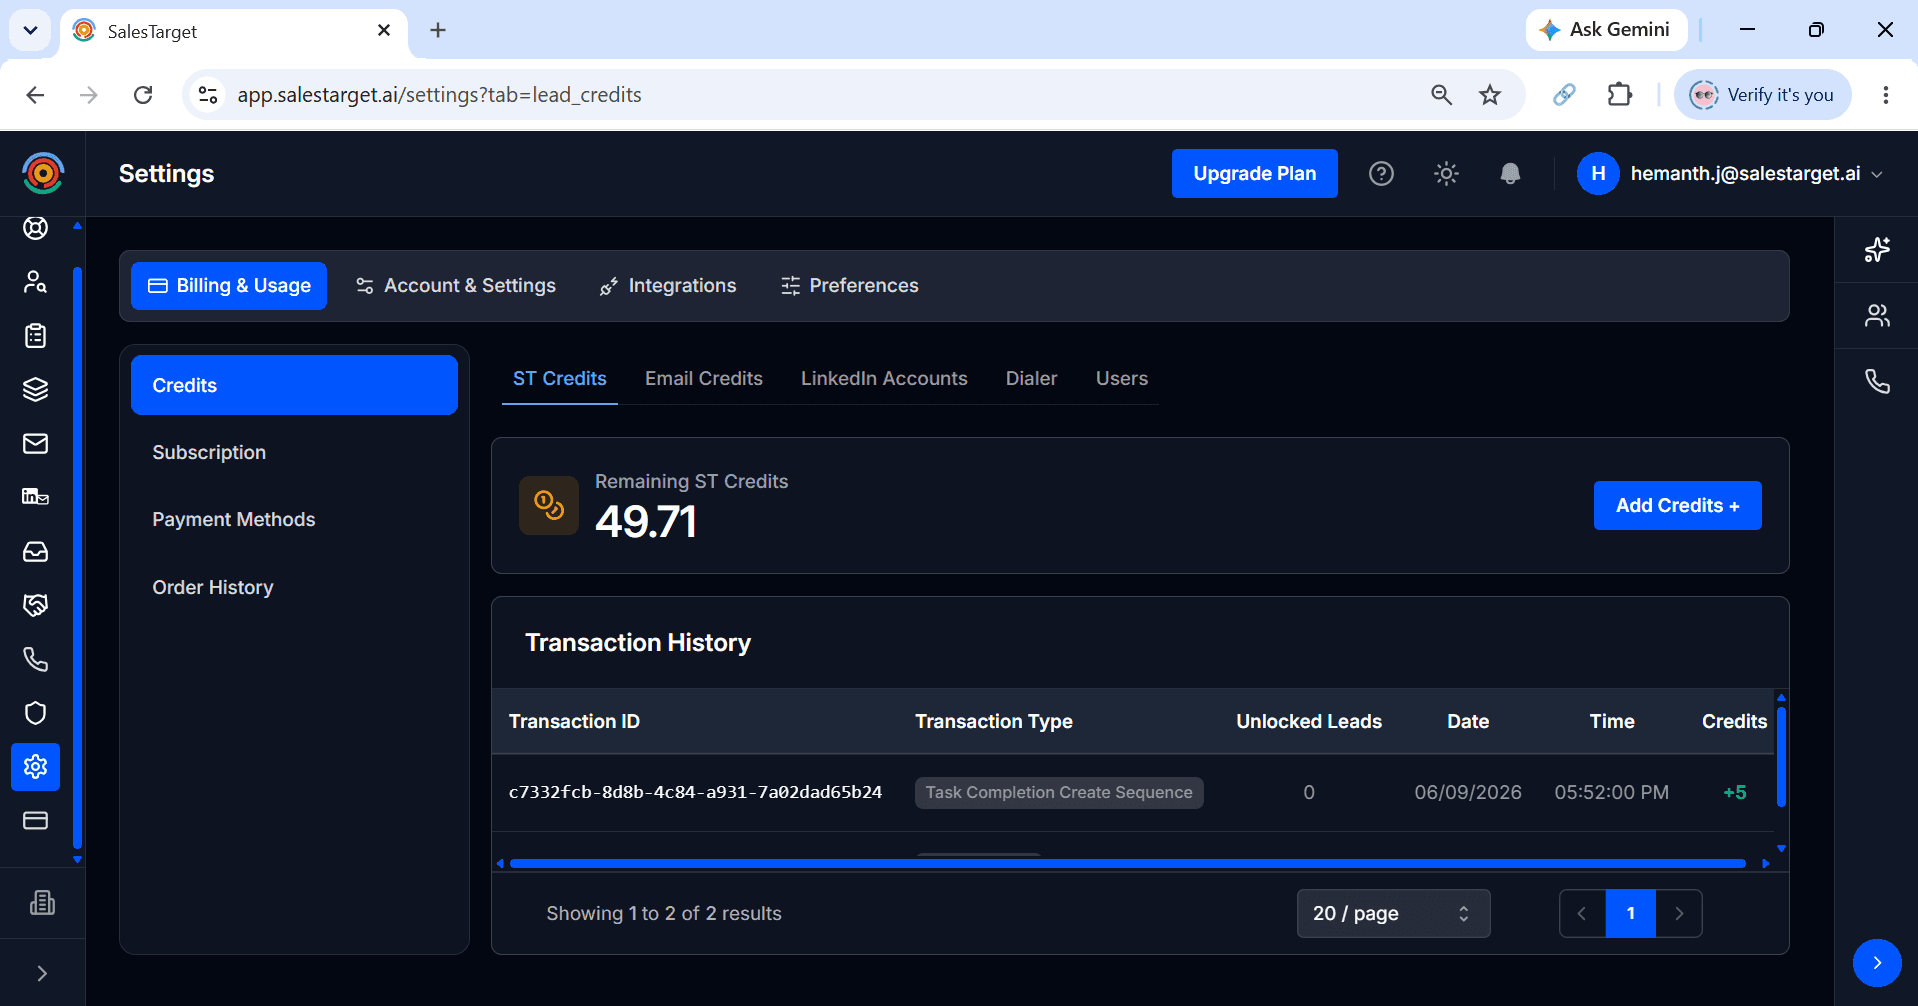Open browser extensions puzzle icon
This screenshot has height=1006, width=1918.
point(1619,95)
